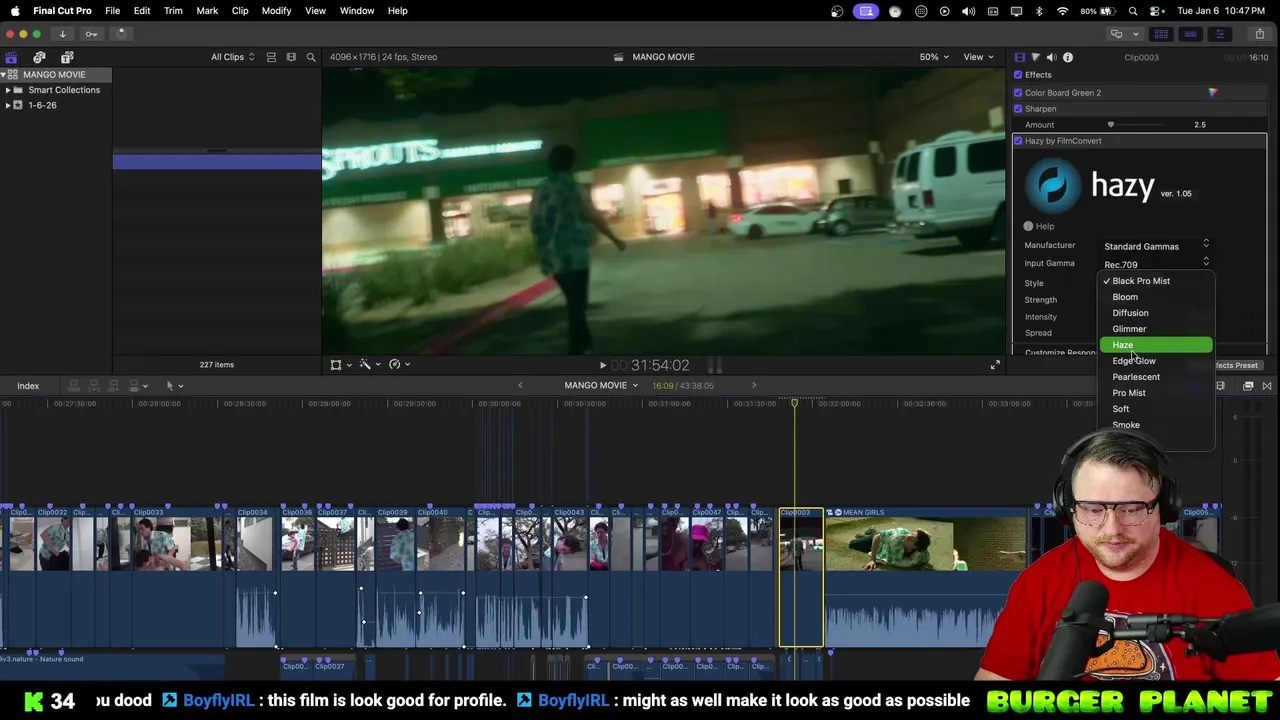
Task: Click the viewer fullscreen expand arrows
Action: click(x=994, y=365)
